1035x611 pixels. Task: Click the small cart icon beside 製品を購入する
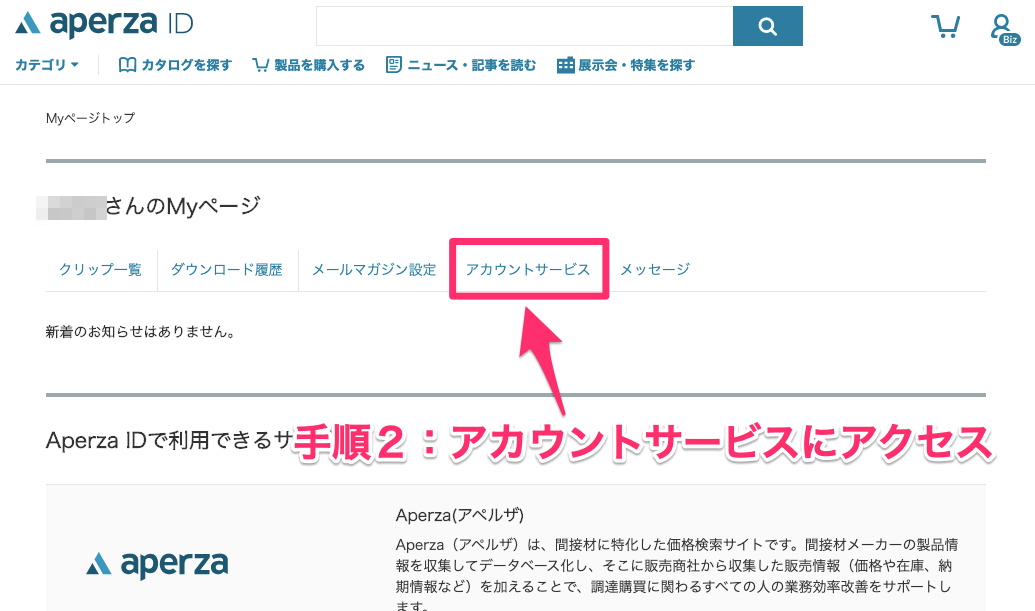[261, 63]
